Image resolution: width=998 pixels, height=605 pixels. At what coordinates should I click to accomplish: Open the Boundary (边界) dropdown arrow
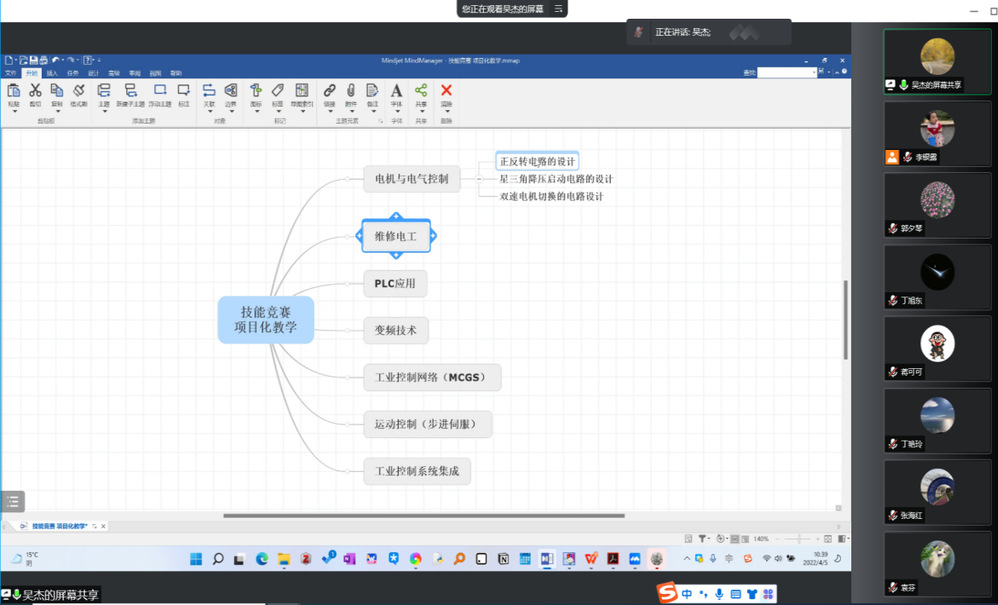230,111
